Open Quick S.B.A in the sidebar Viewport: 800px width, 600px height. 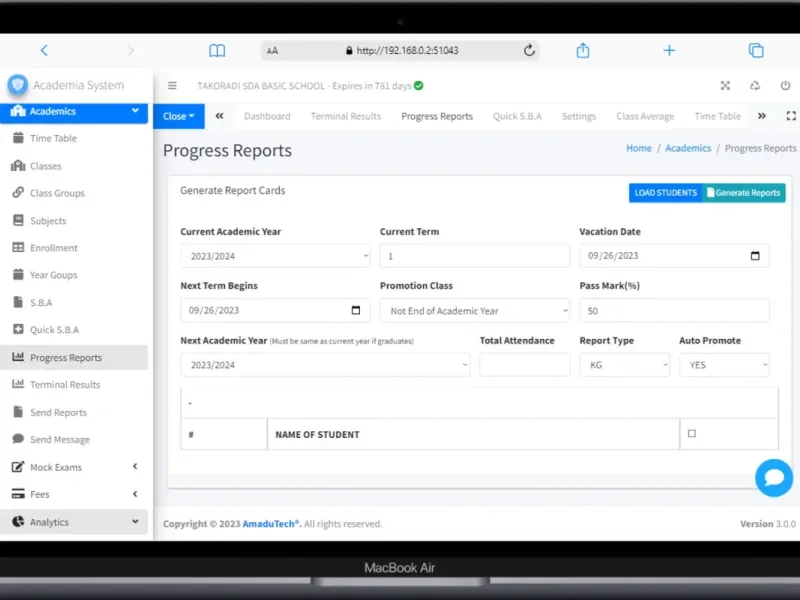pos(74,330)
